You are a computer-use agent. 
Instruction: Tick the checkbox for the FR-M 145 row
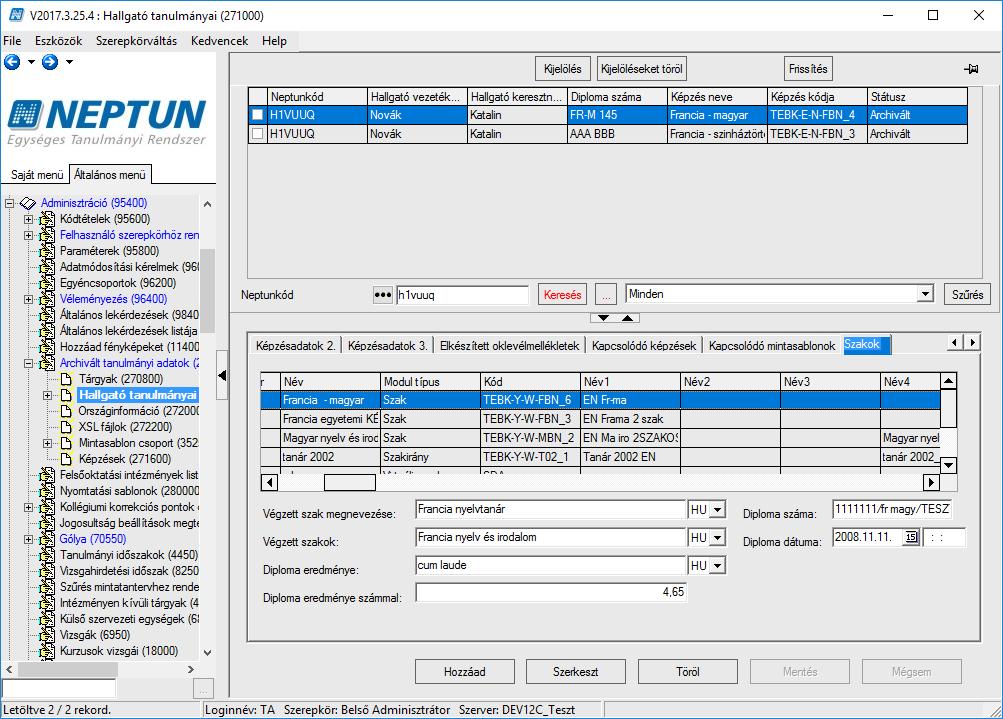(x=257, y=115)
